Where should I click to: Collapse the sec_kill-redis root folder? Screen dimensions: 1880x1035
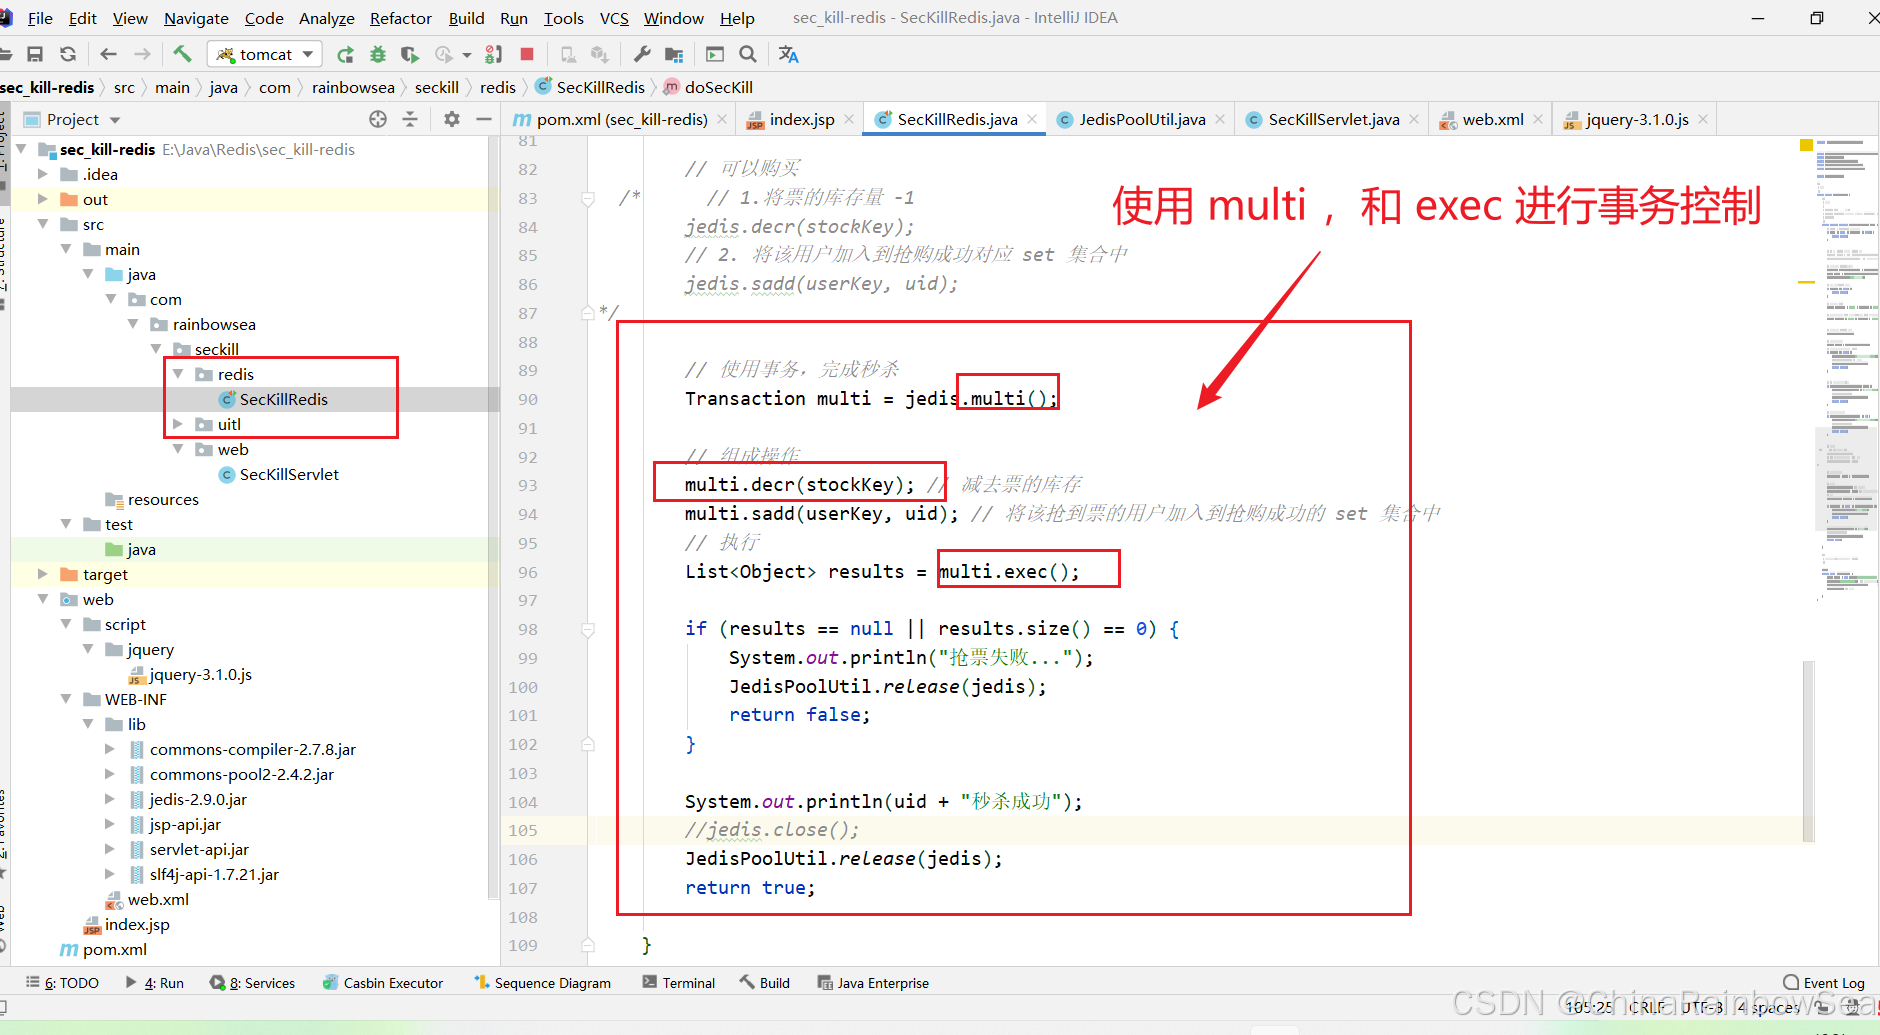coord(21,149)
